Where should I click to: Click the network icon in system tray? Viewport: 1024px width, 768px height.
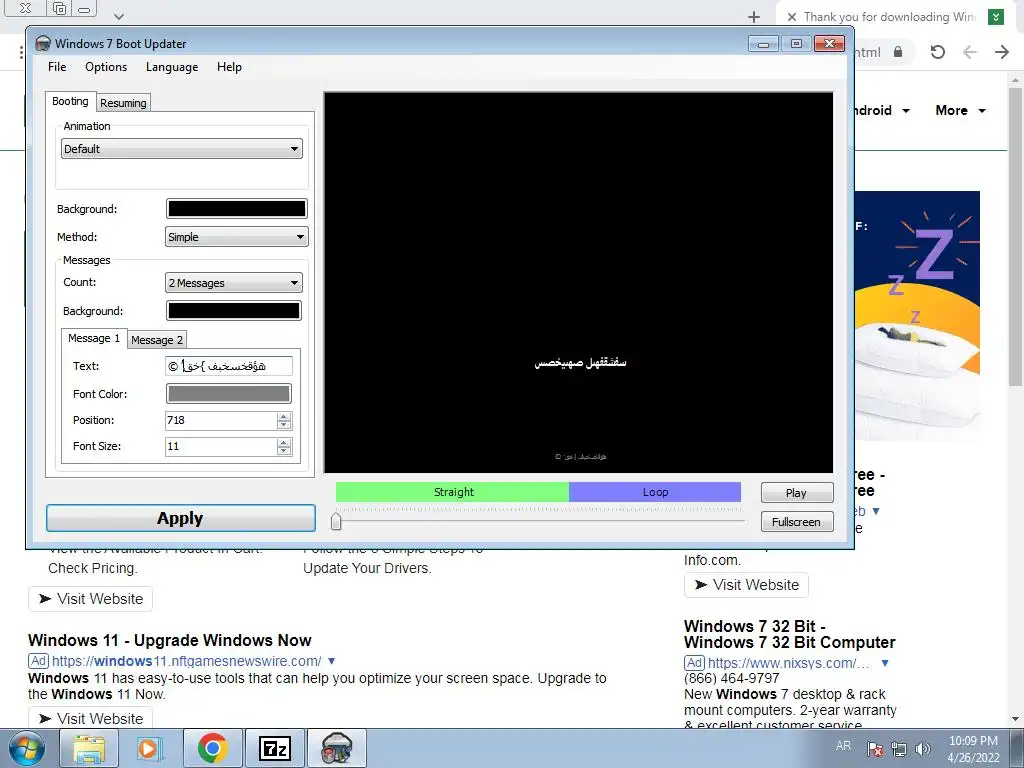[899, 748]
